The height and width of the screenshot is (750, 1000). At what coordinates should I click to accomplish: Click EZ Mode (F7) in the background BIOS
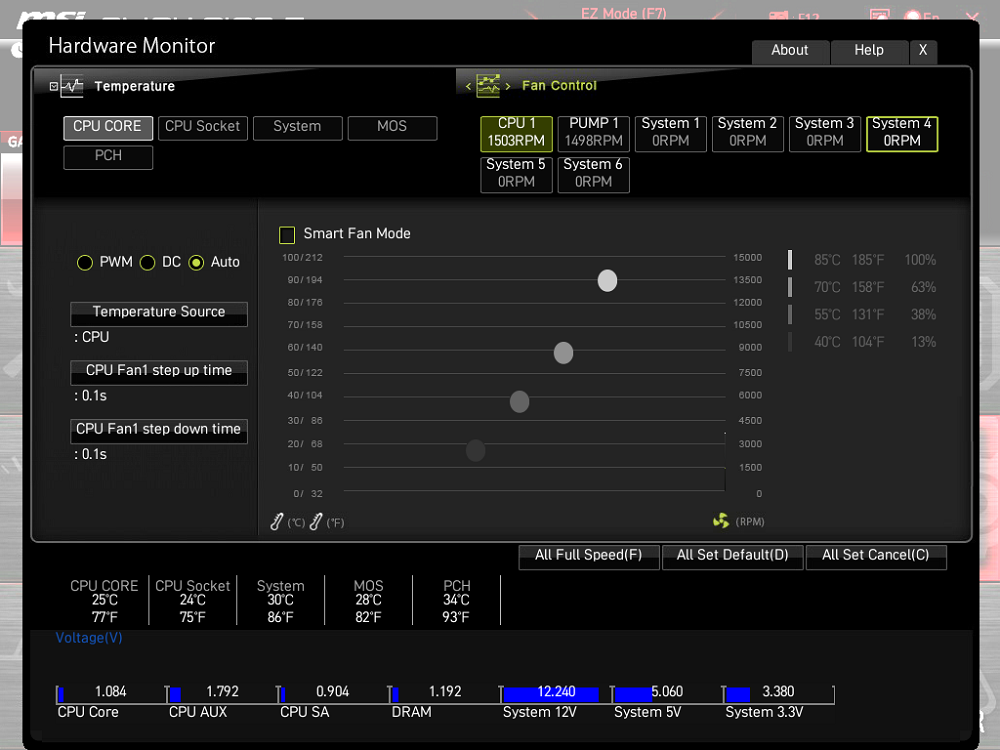pyautogui.click(x=624, y=13)
